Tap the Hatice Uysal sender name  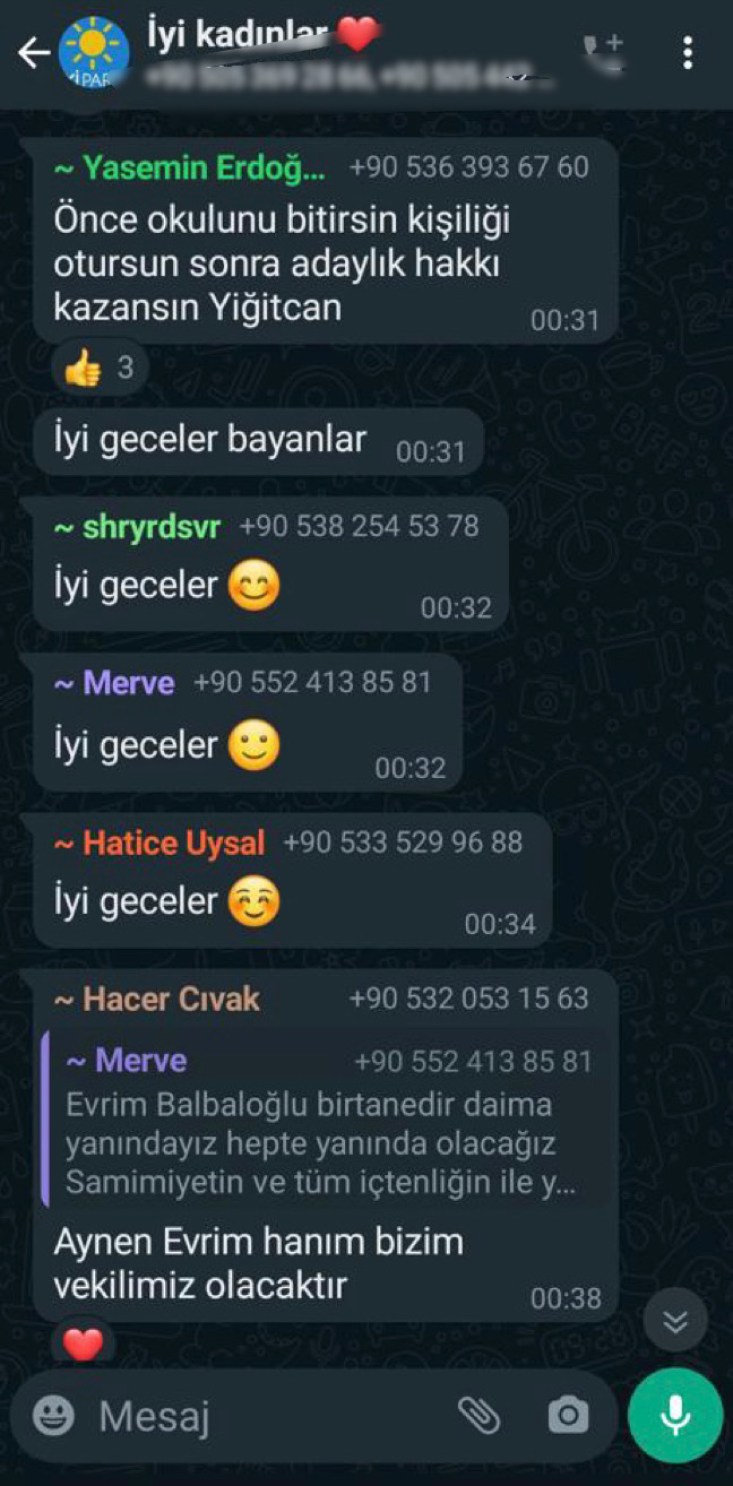tap(160, 842)
